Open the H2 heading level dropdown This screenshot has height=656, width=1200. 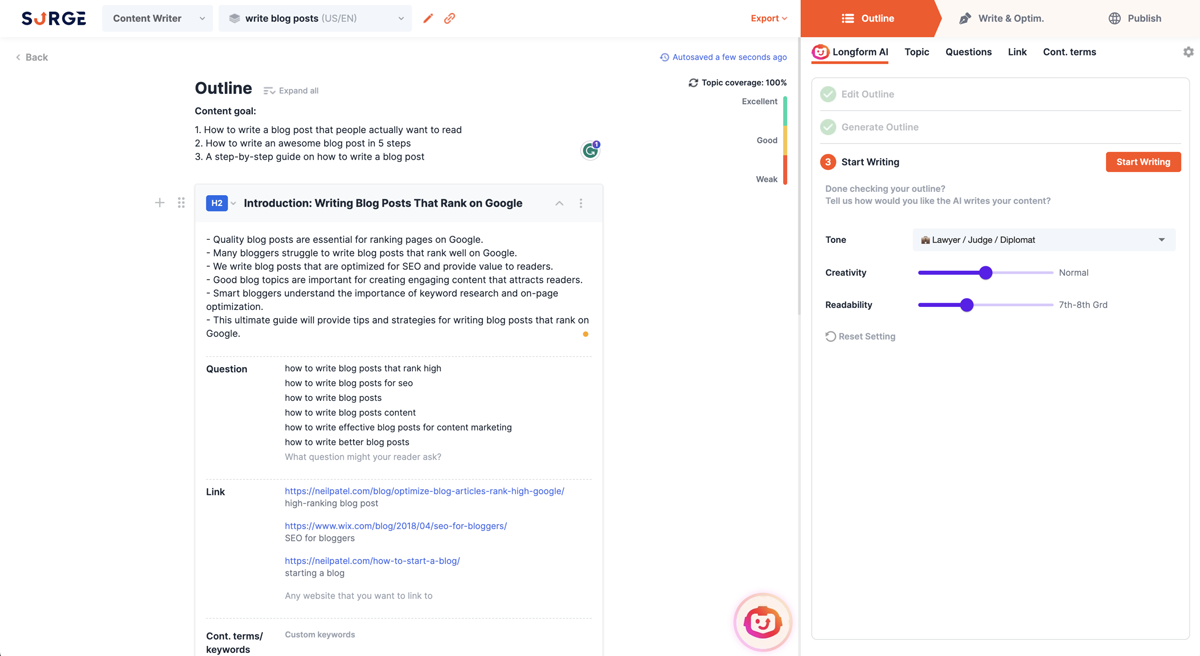click(x=221, y=203)
